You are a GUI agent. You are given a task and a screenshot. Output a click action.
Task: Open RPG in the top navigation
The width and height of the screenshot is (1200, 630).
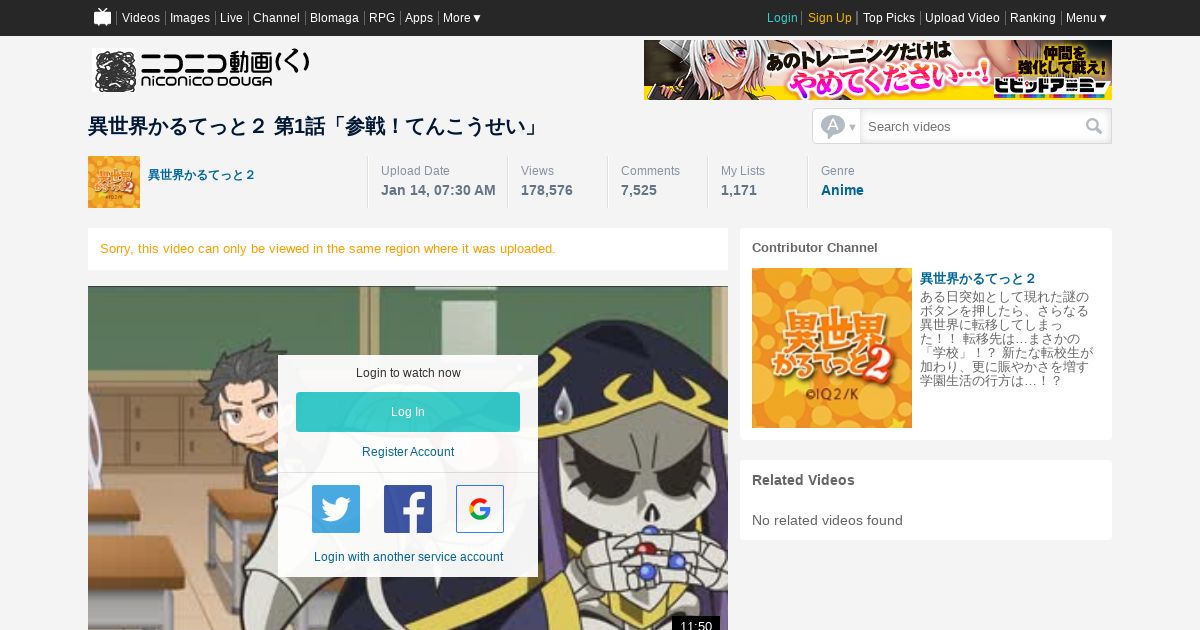pyautogui.click(x=382, y=18)
